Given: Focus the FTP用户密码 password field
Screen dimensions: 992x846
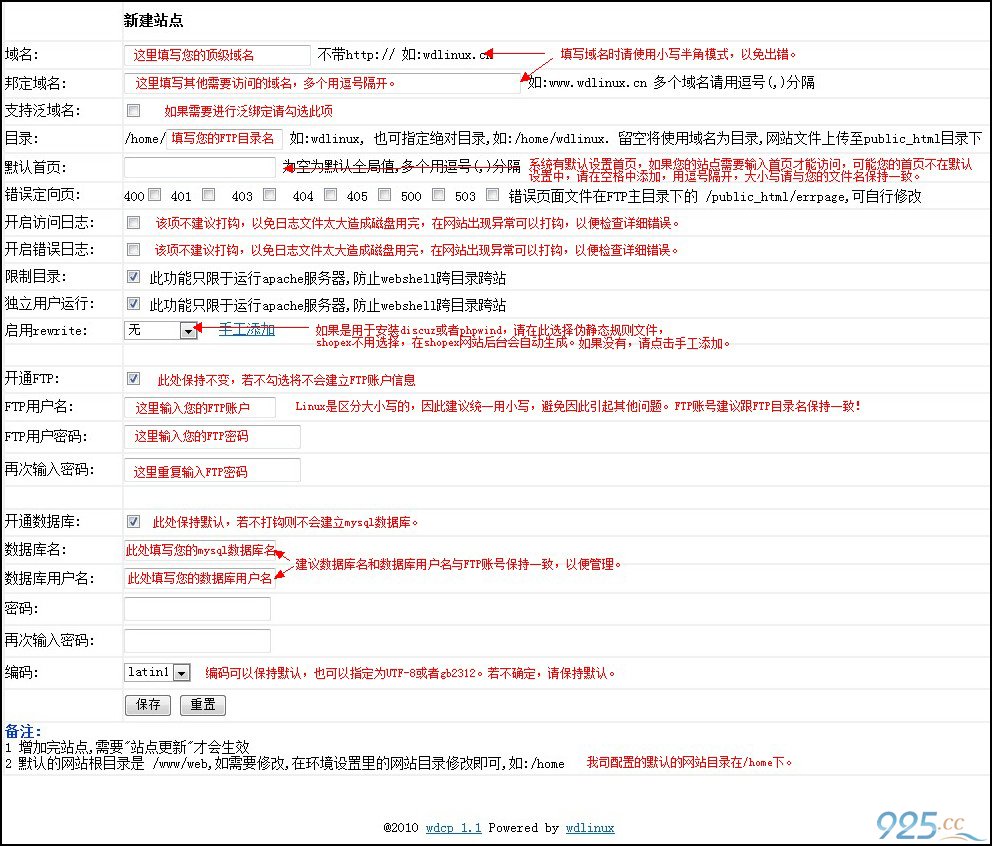Looking at the screenshot, I should pyautogui.click(x=213, y=437).
